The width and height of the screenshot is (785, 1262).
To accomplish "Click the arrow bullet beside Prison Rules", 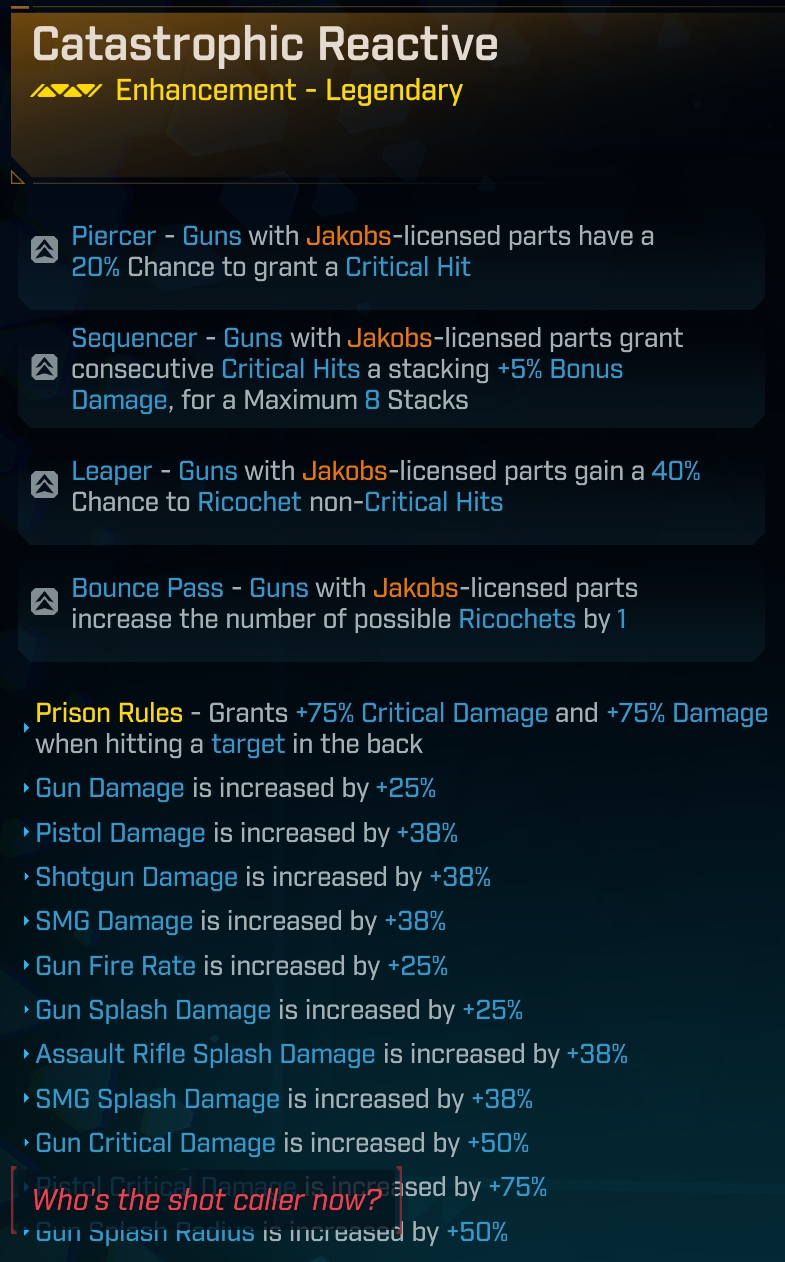I will click(26, 727).
